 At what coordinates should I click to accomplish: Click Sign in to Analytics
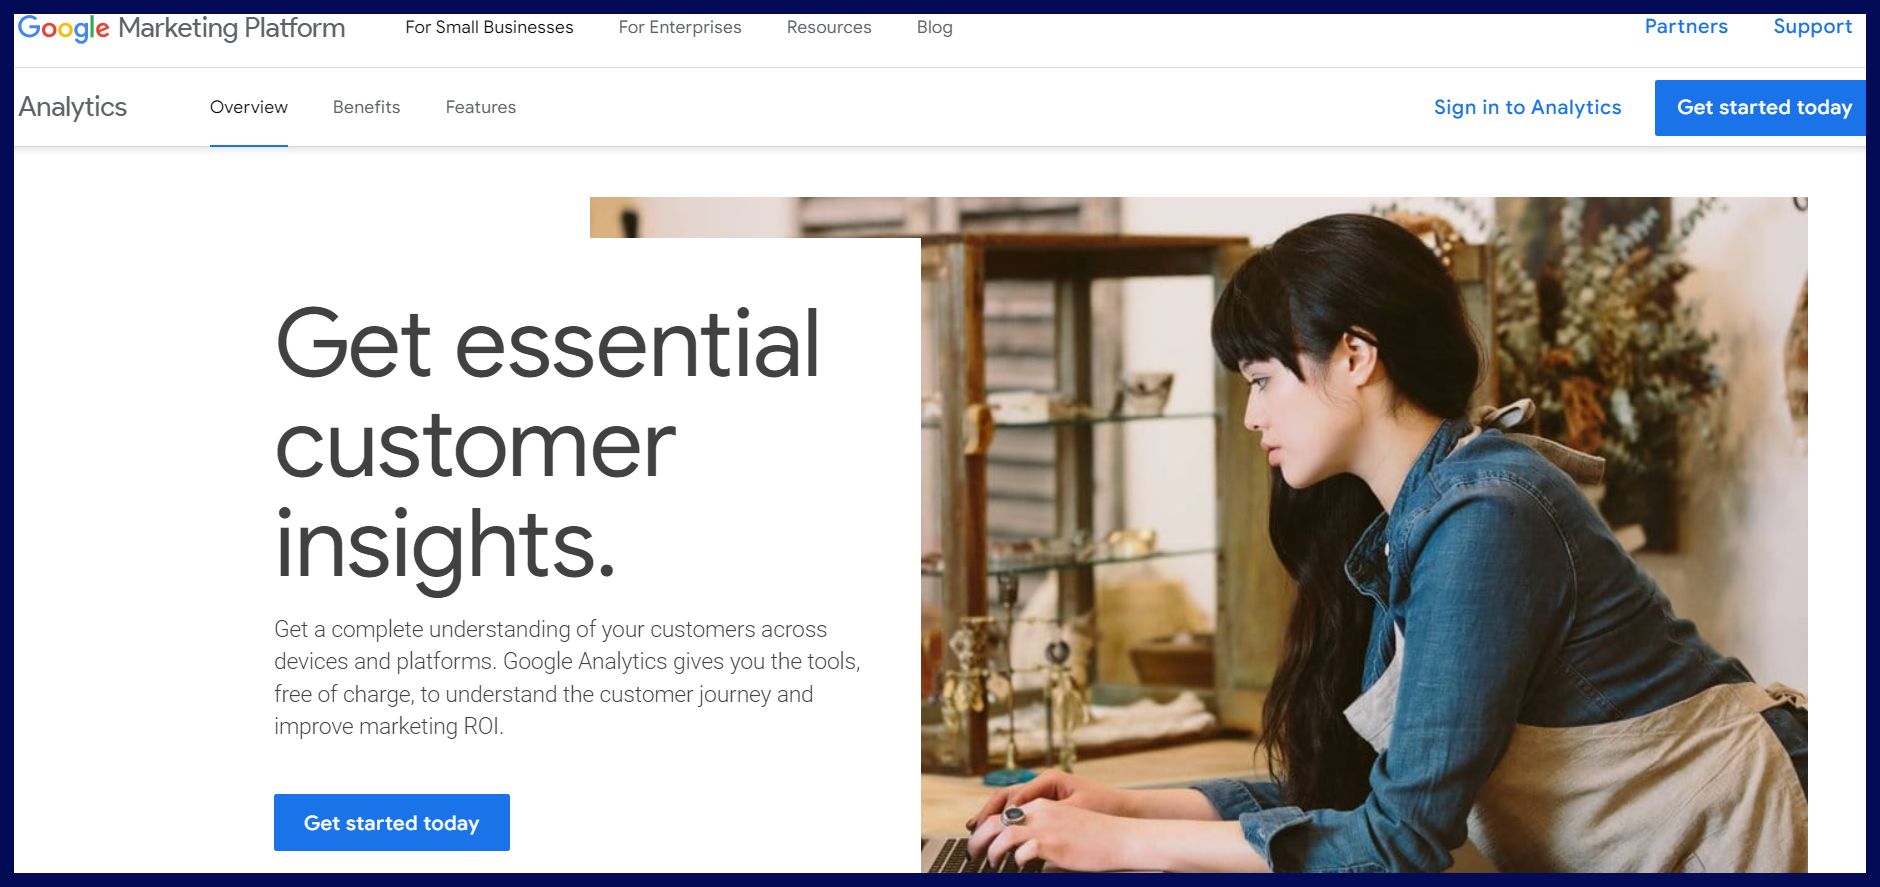click(x=1527, y=107)
